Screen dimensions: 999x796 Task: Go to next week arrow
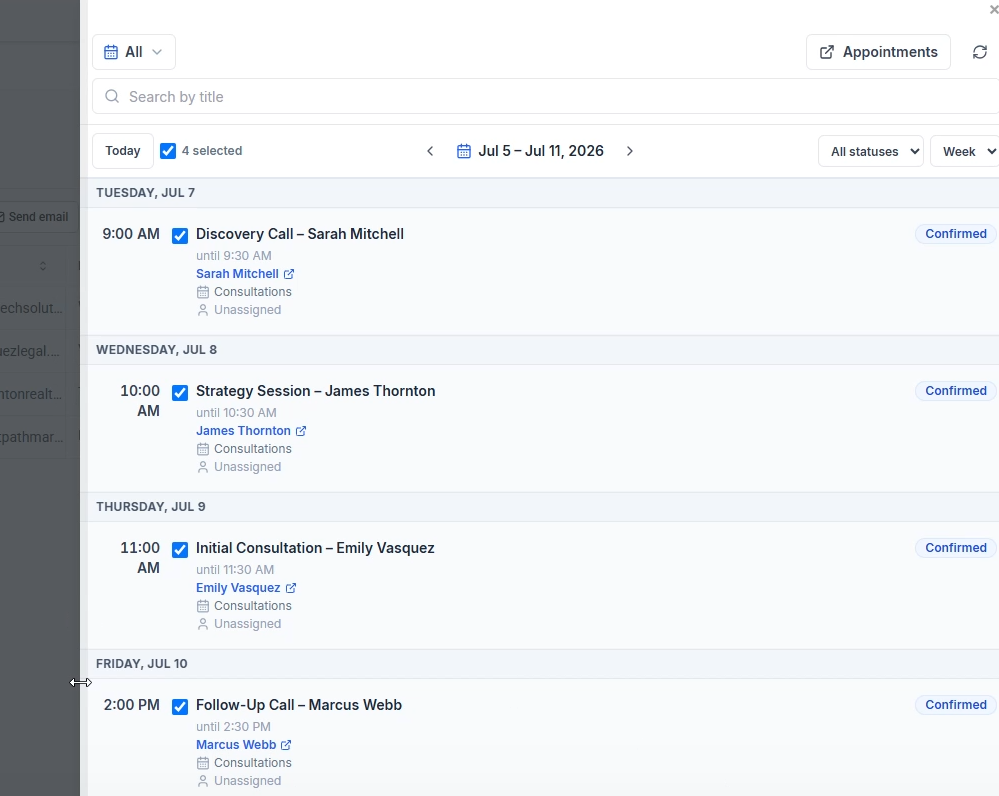point(629,151)
